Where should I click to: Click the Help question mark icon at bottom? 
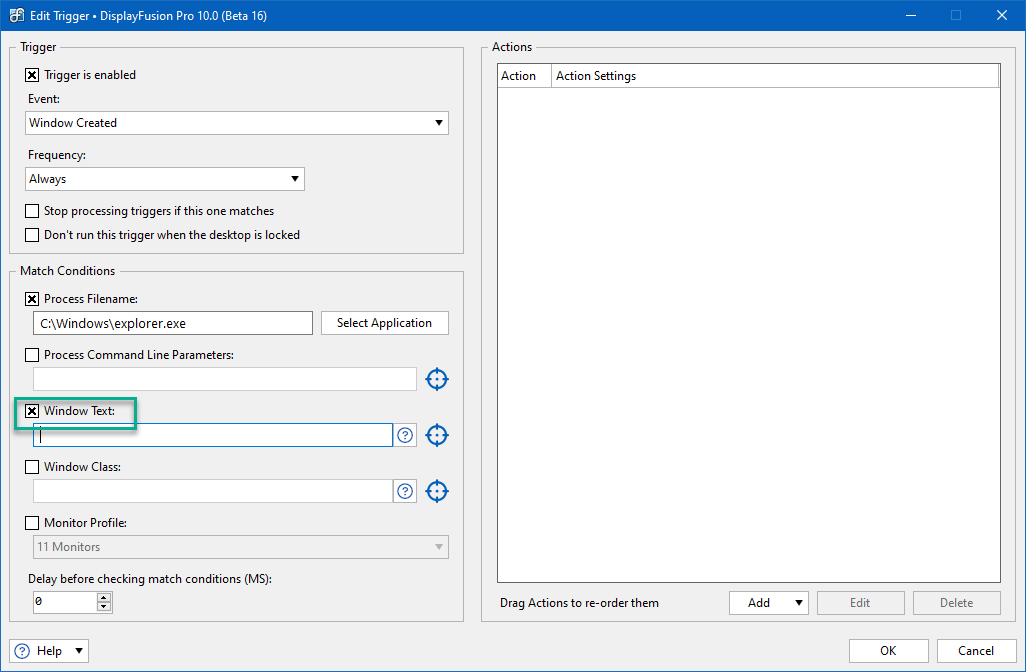click(22, 651)
